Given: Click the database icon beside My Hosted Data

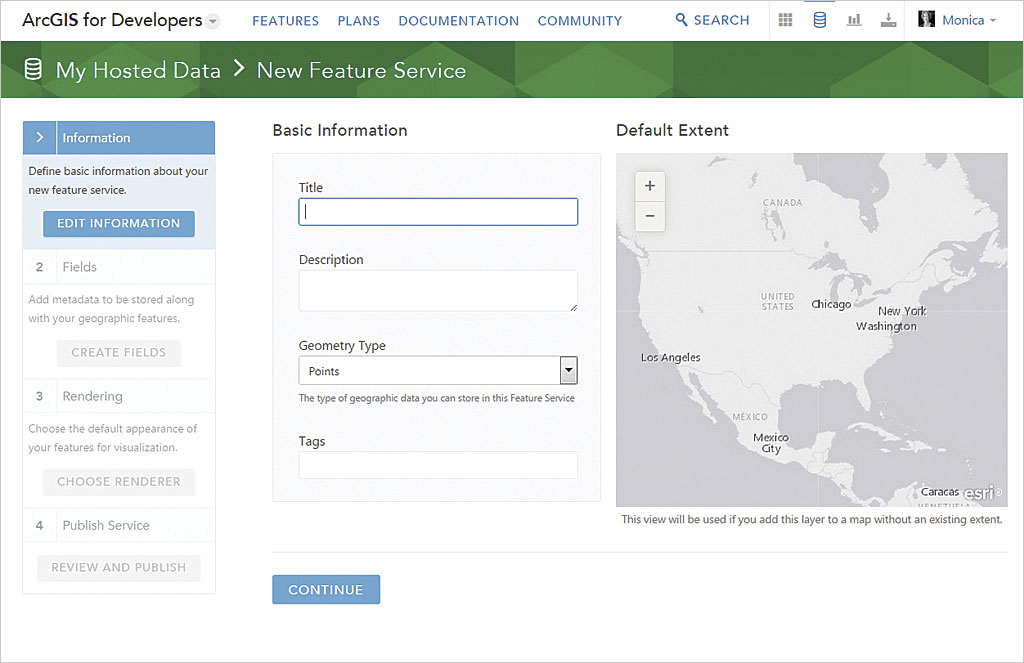Looking at the screenshot, I should tap(33, 70).
